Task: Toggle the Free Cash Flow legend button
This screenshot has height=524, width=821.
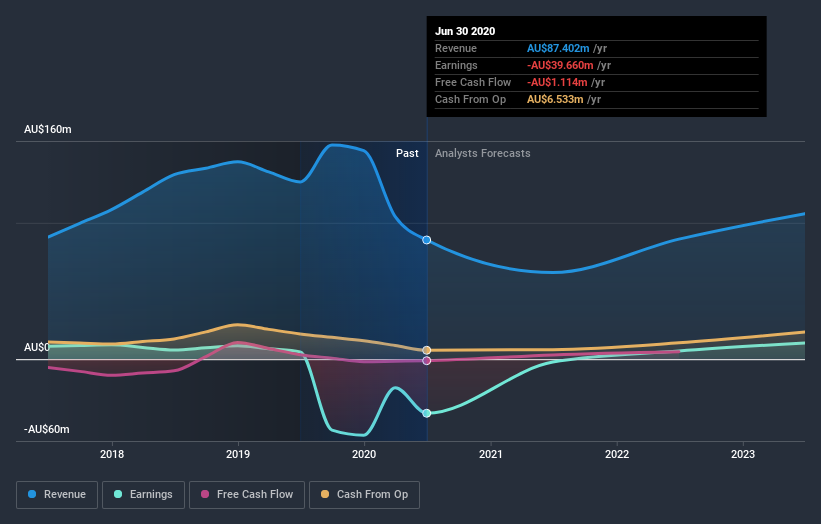Action: point(247,495)
